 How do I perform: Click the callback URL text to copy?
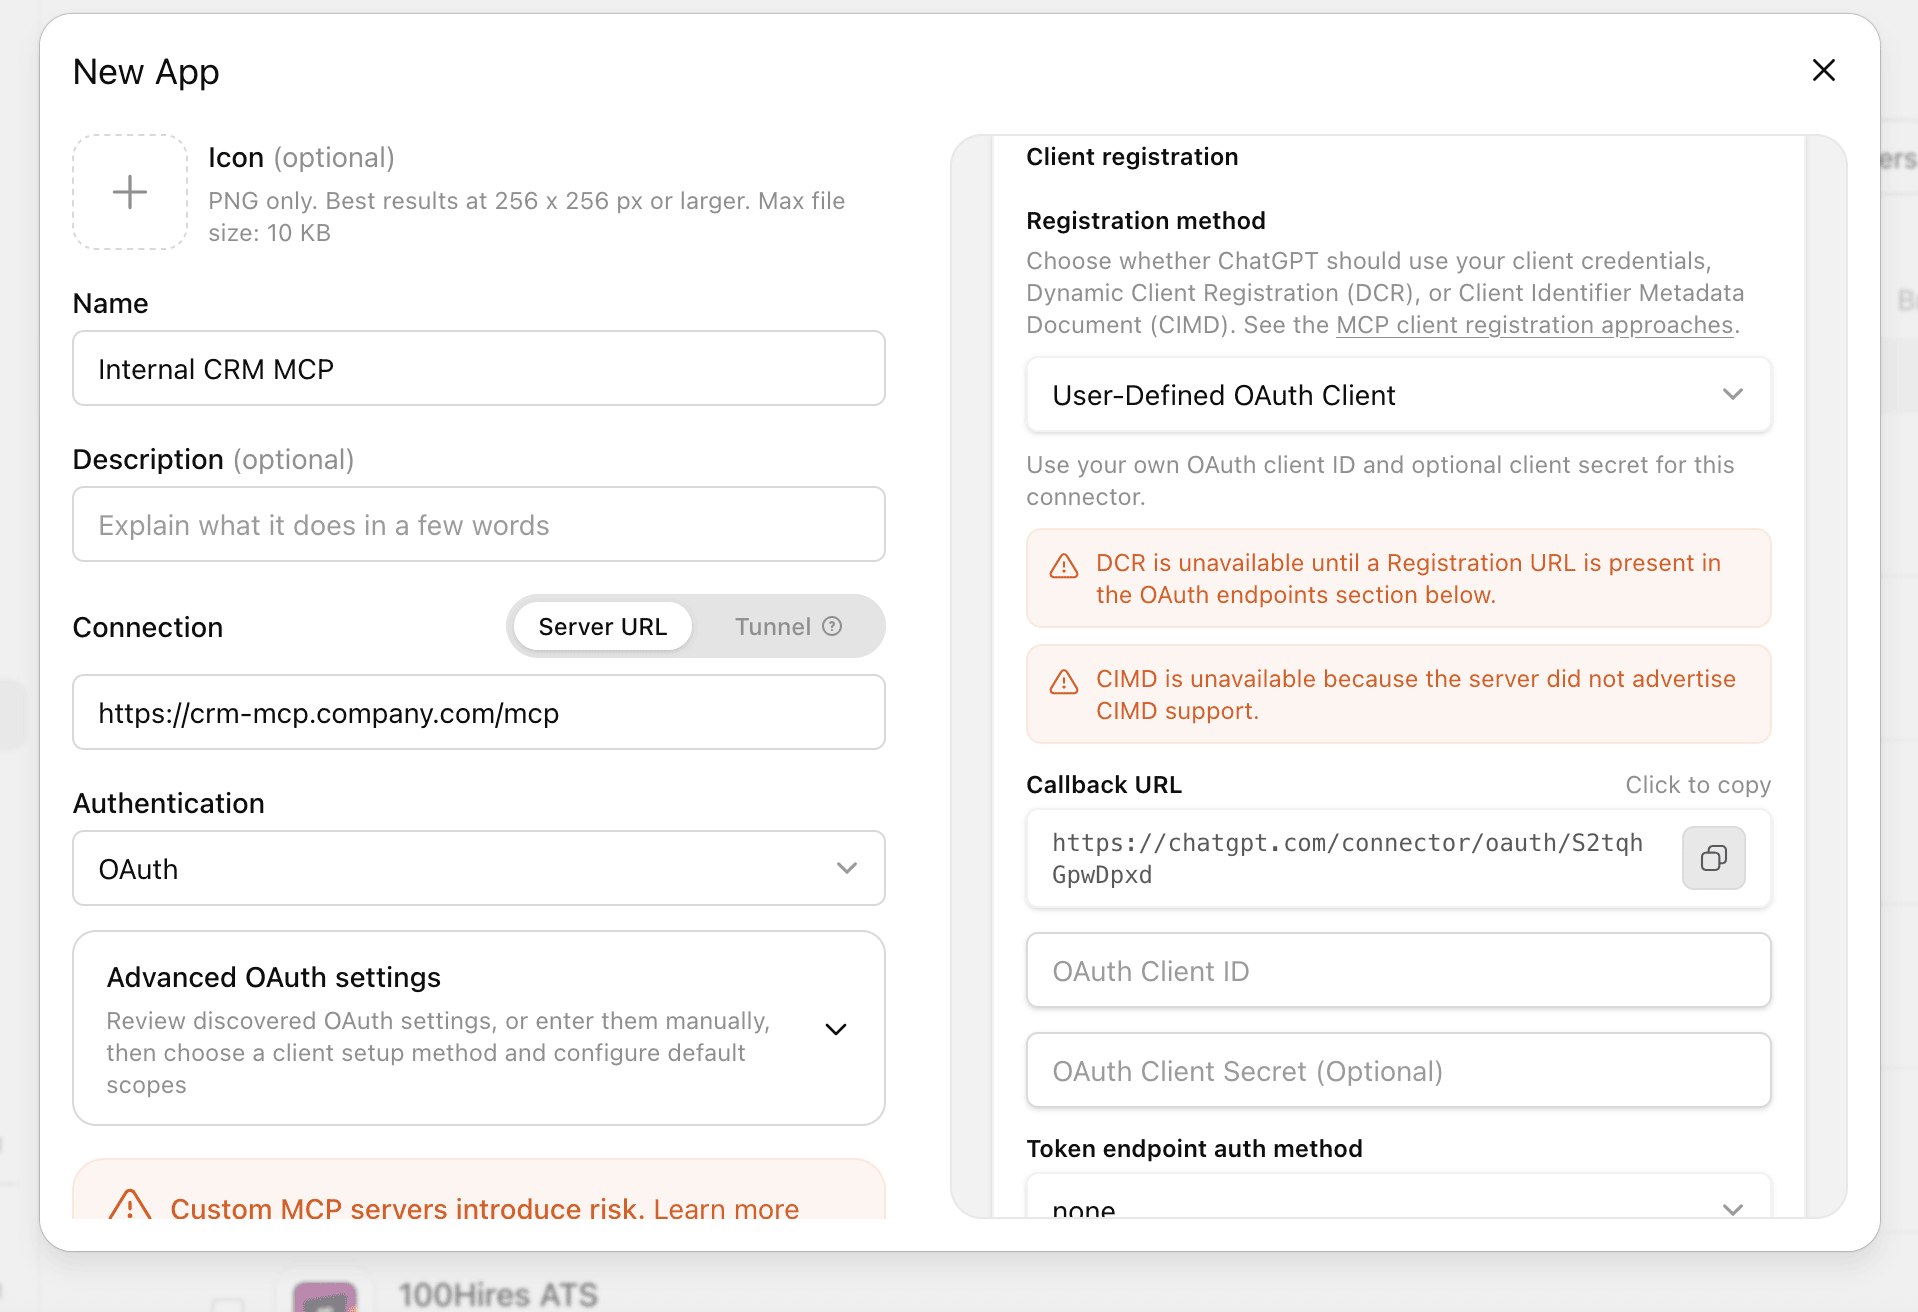1347,859
